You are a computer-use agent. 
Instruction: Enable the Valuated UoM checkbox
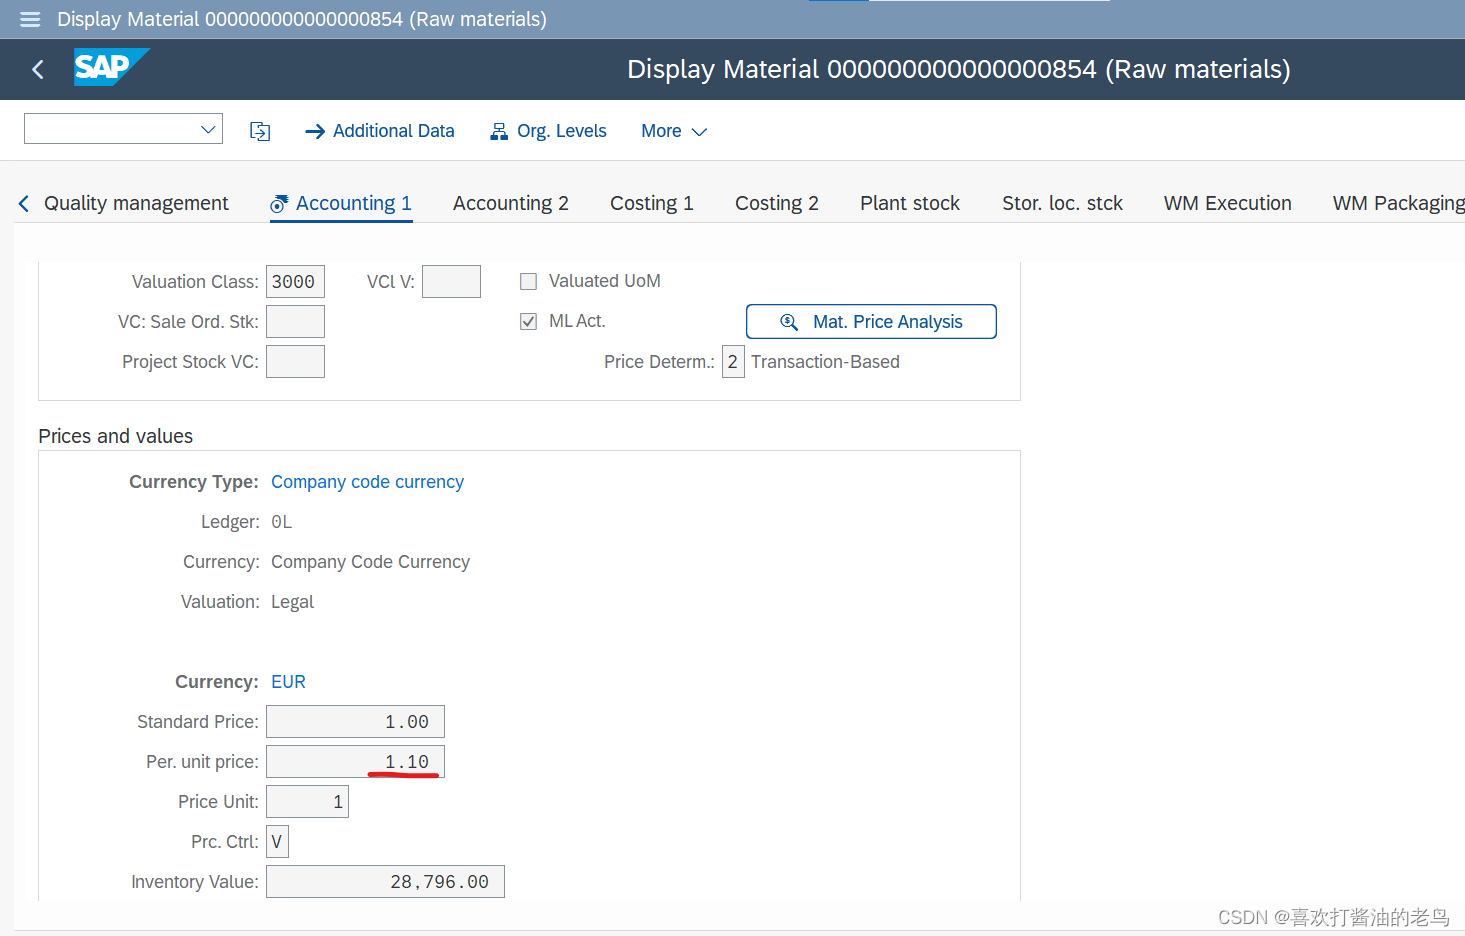(528, 281)
